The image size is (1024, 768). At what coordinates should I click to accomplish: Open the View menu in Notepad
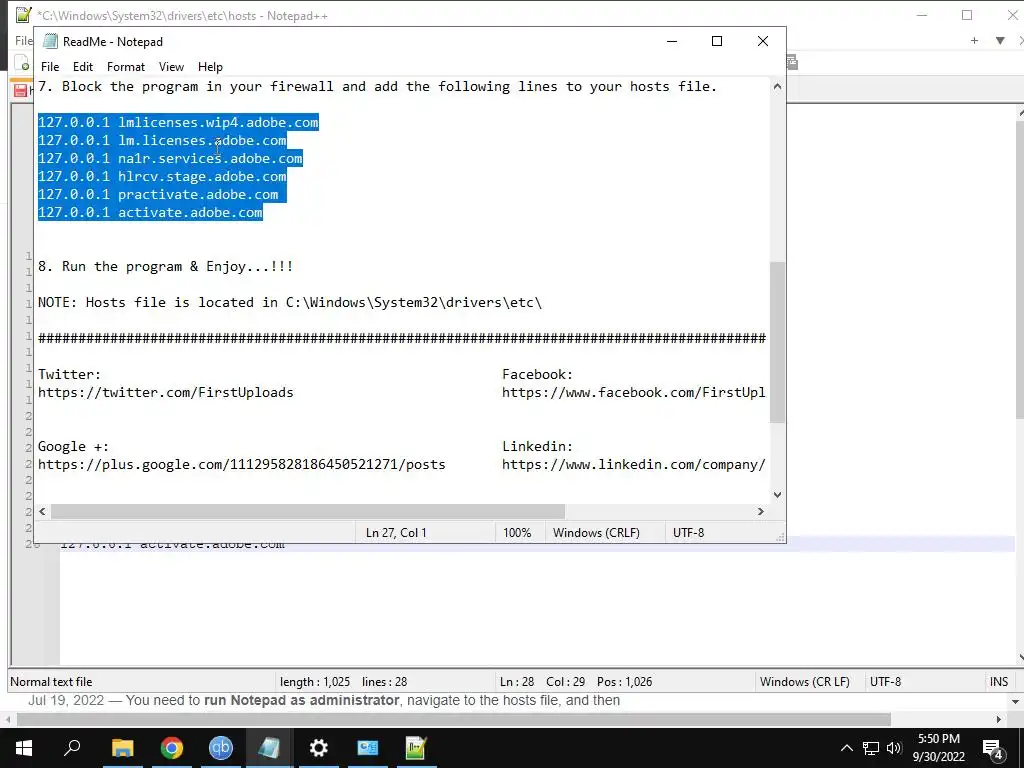pyautogui.click(x=171, y=67)
